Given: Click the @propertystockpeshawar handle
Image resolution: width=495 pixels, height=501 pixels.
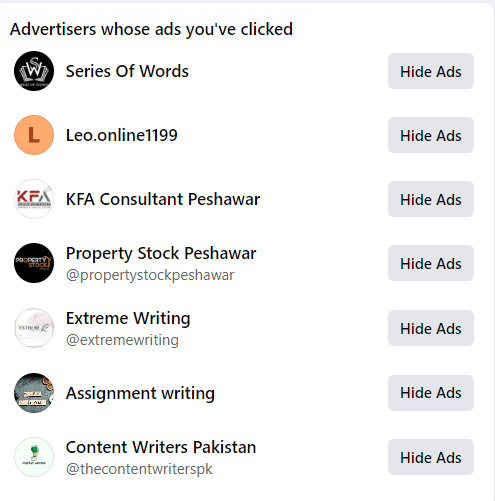Looking at the screenshot, I should tap(150, 275).
